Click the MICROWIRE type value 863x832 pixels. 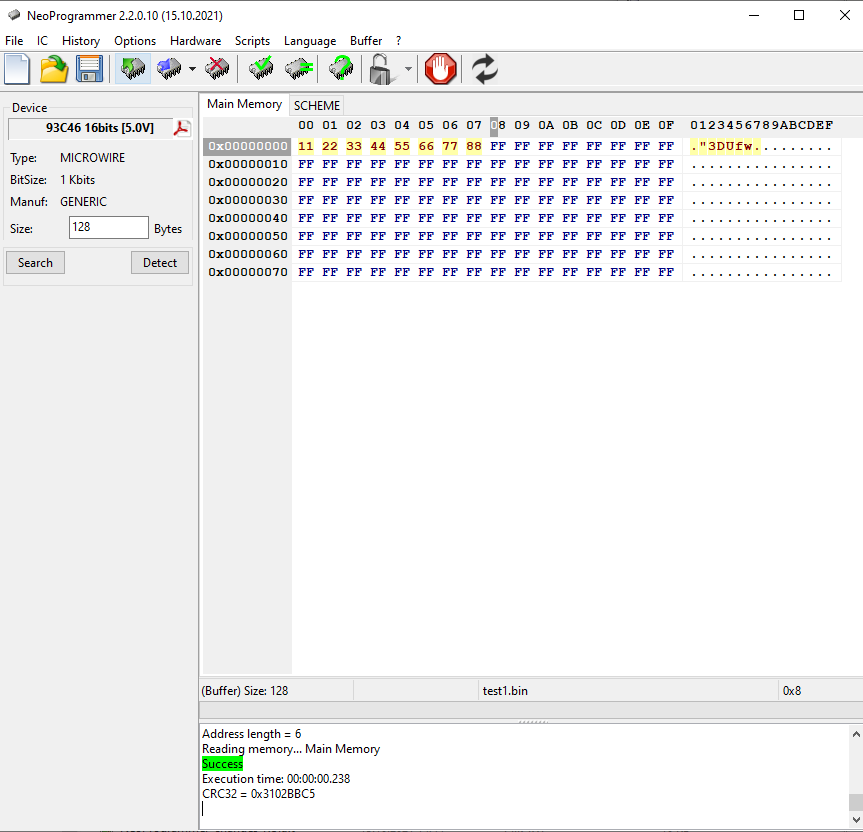click(92, 158)
